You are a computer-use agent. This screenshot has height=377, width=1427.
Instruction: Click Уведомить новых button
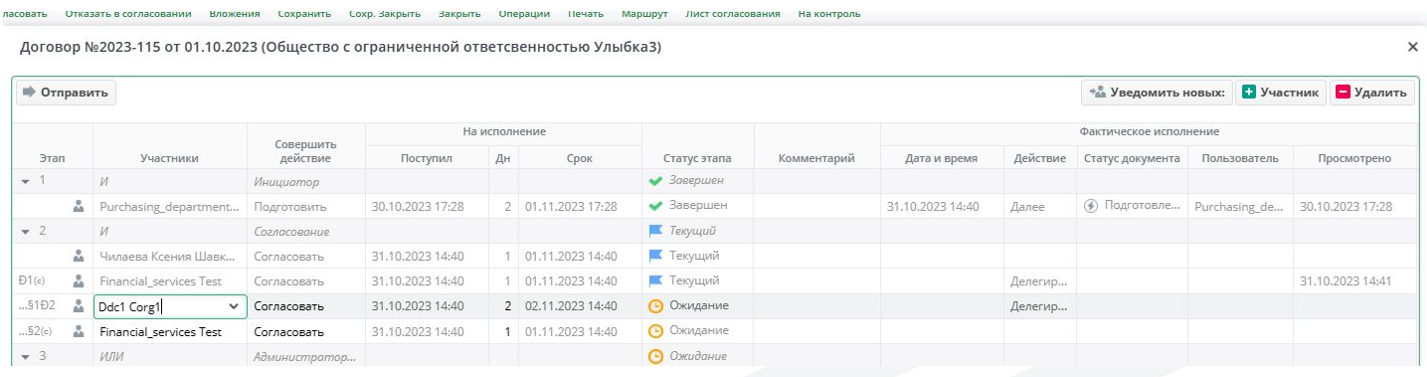(1157, 92)
